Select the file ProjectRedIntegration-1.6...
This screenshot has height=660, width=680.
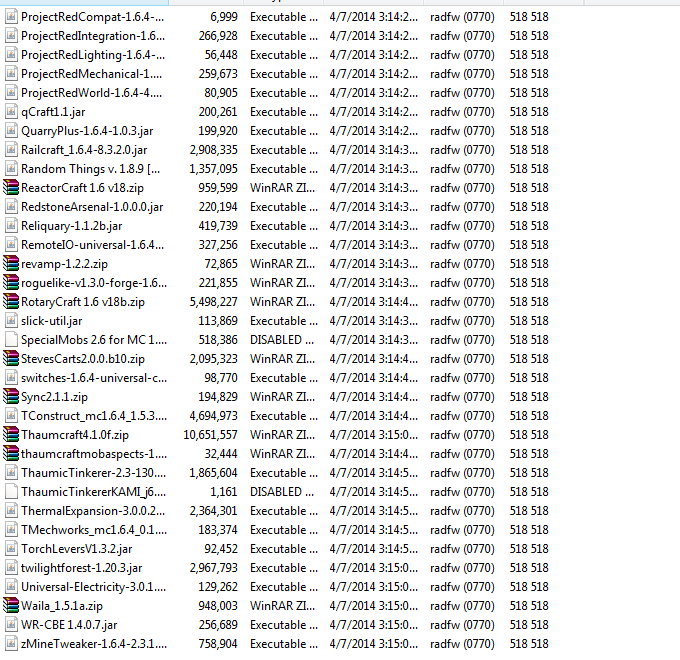click(93, 36)
